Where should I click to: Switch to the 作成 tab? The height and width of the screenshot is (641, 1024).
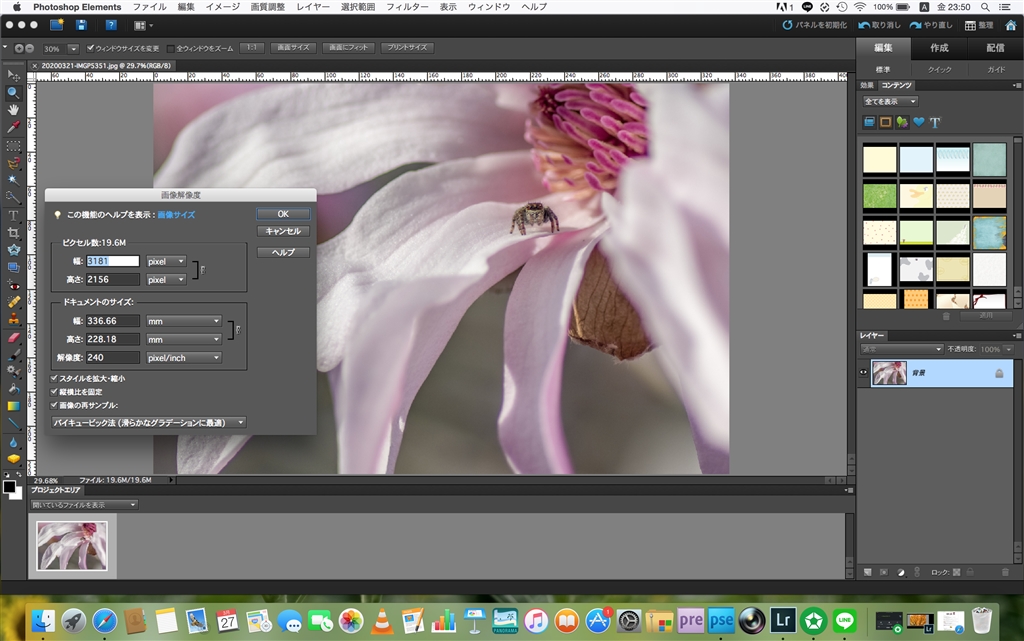pyautogui.click(x=939, y=47)
